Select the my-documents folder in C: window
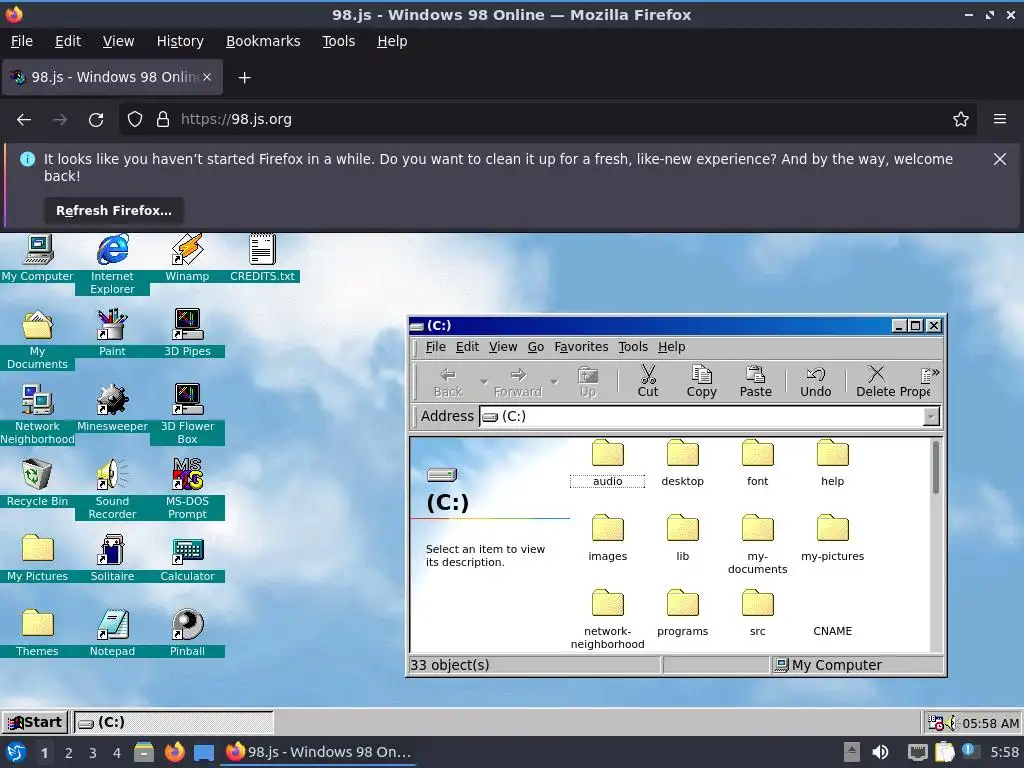Image resolution: width=1024 pixels, height=768 pixels. (x=758, y=544)
